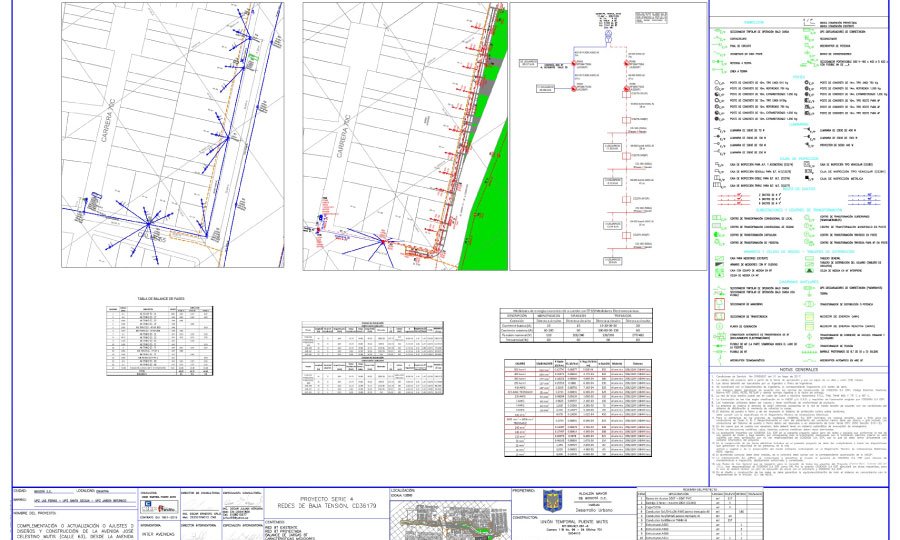Select the green box symbol in the left plan
This screenshot has width=900, height=540.
253,59
